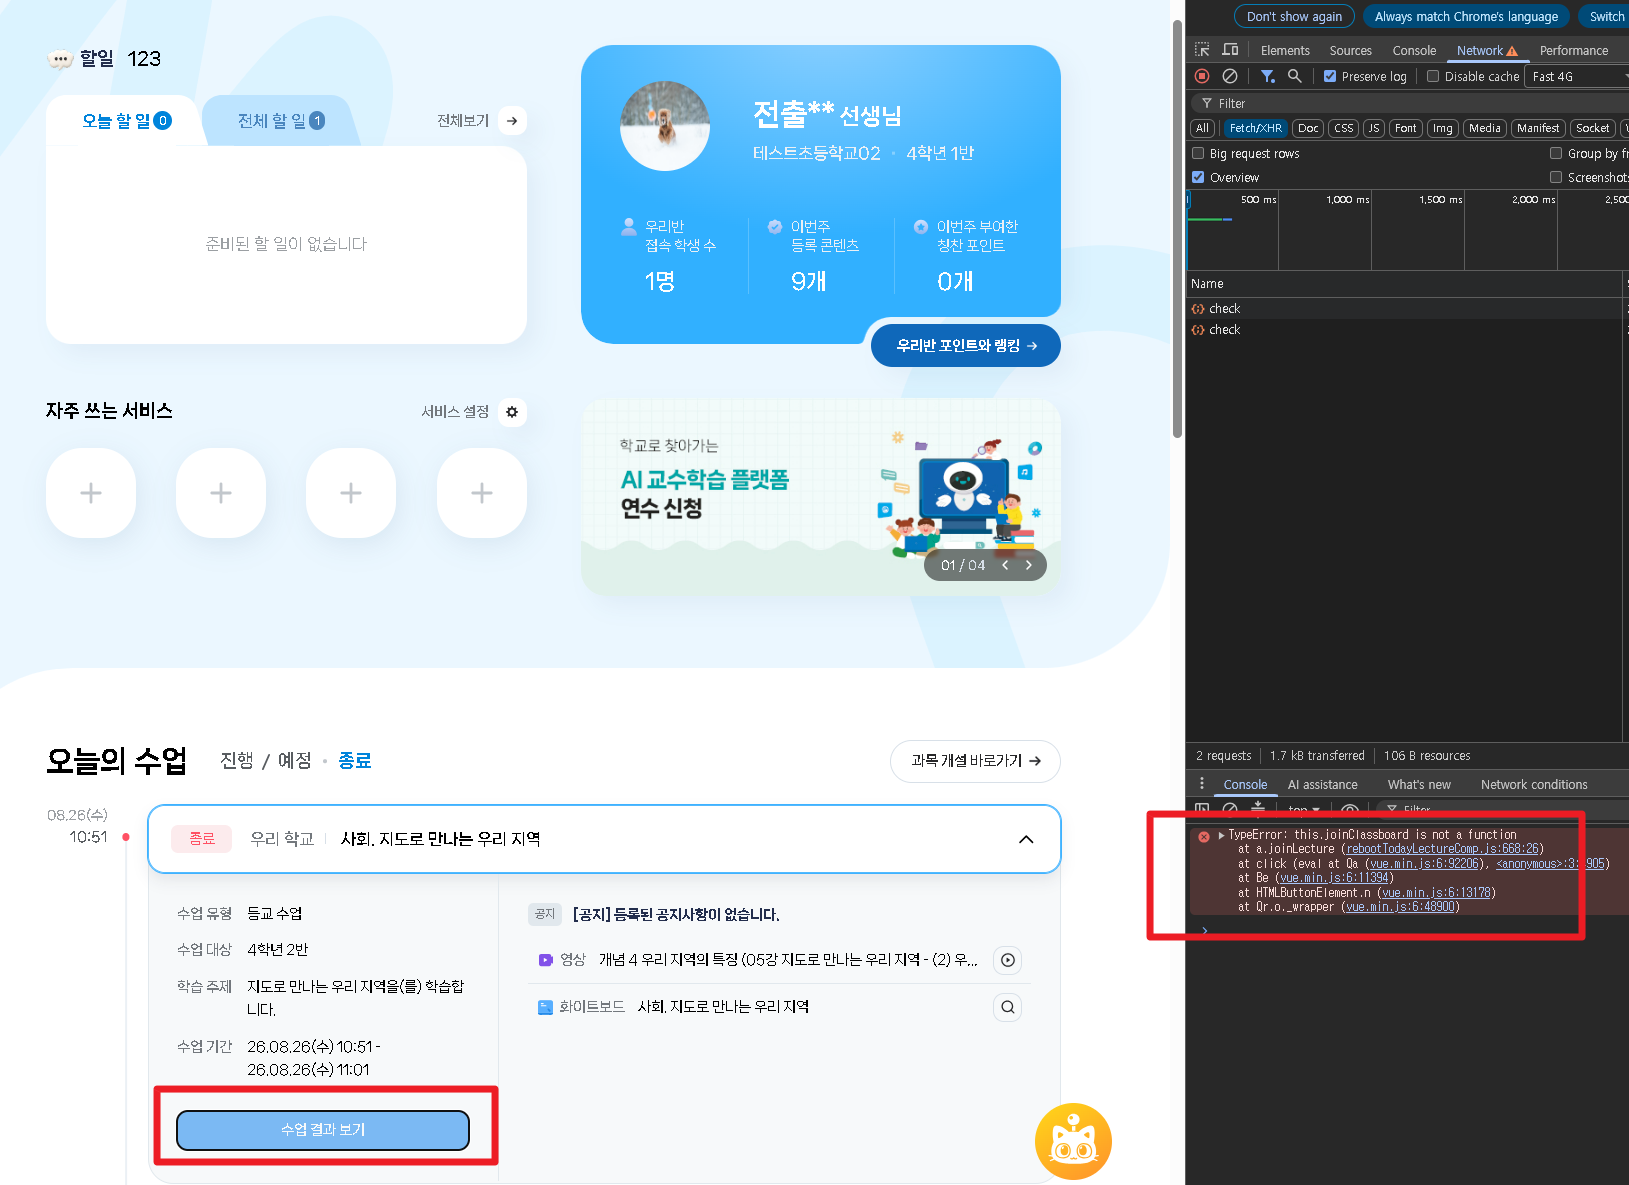Toggle the device toolbar icon in DevTools

click(x=1230, y=50)
